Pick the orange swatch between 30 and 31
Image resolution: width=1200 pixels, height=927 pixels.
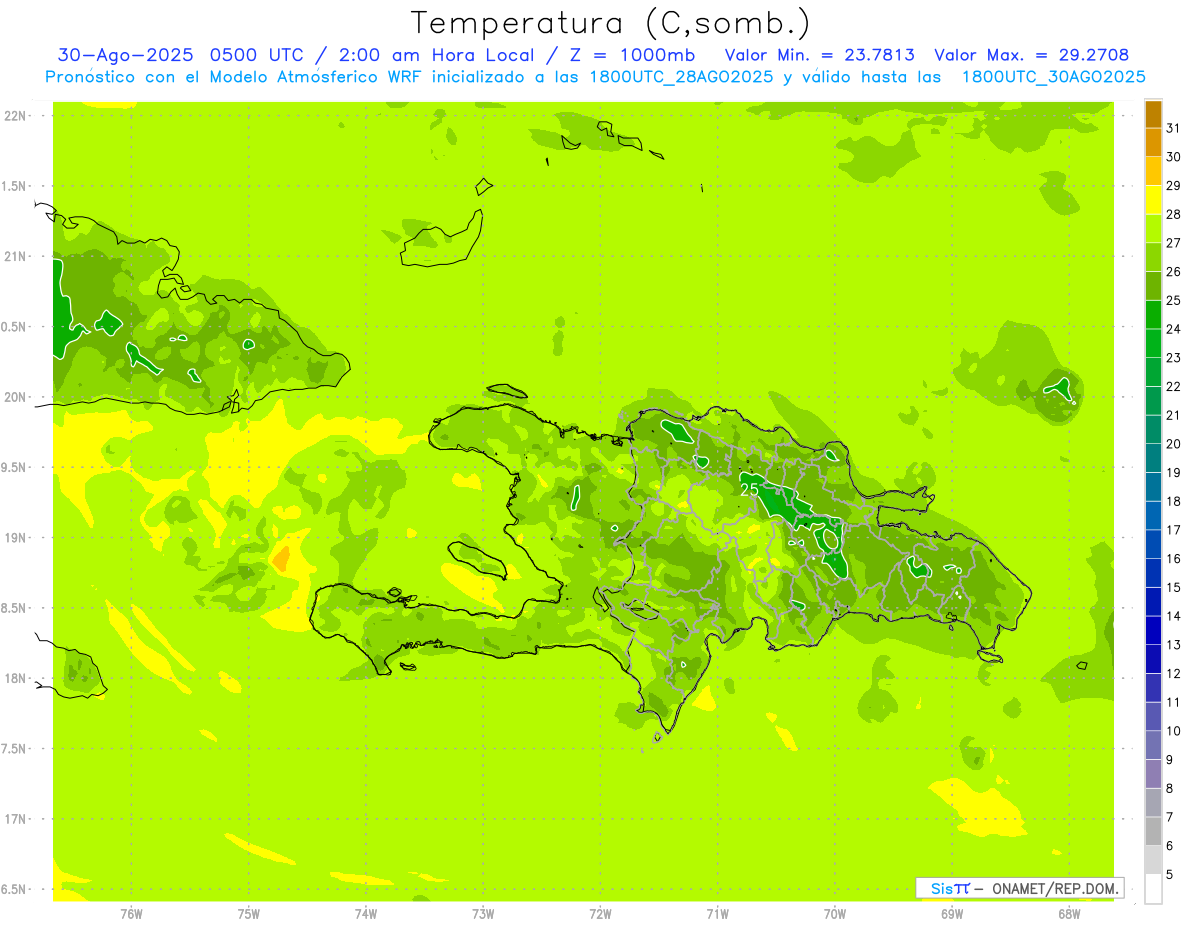1153,143
